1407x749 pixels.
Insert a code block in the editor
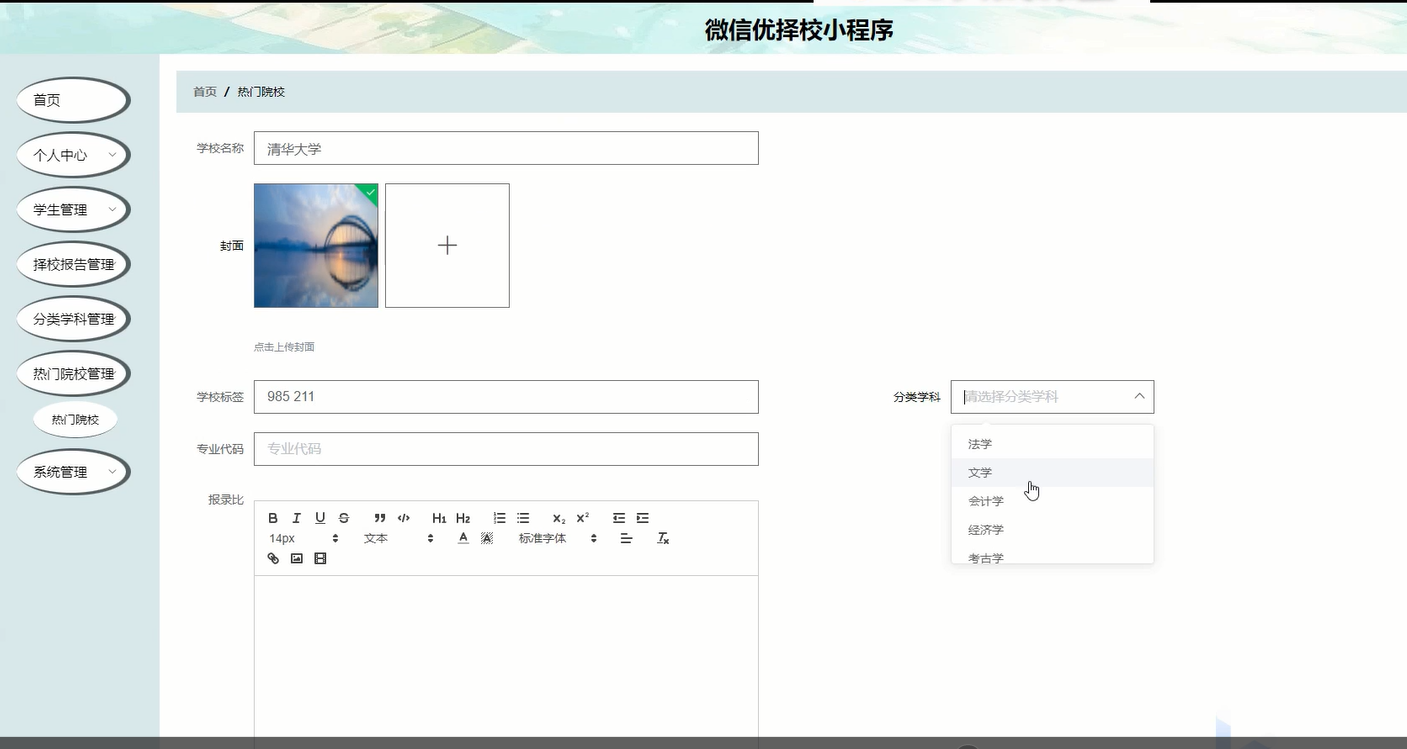(x=404, y=518)
